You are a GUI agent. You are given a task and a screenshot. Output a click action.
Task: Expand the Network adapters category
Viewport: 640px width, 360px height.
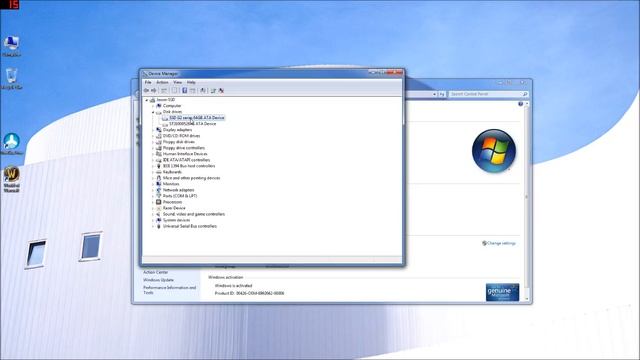(x=153, y=190)
